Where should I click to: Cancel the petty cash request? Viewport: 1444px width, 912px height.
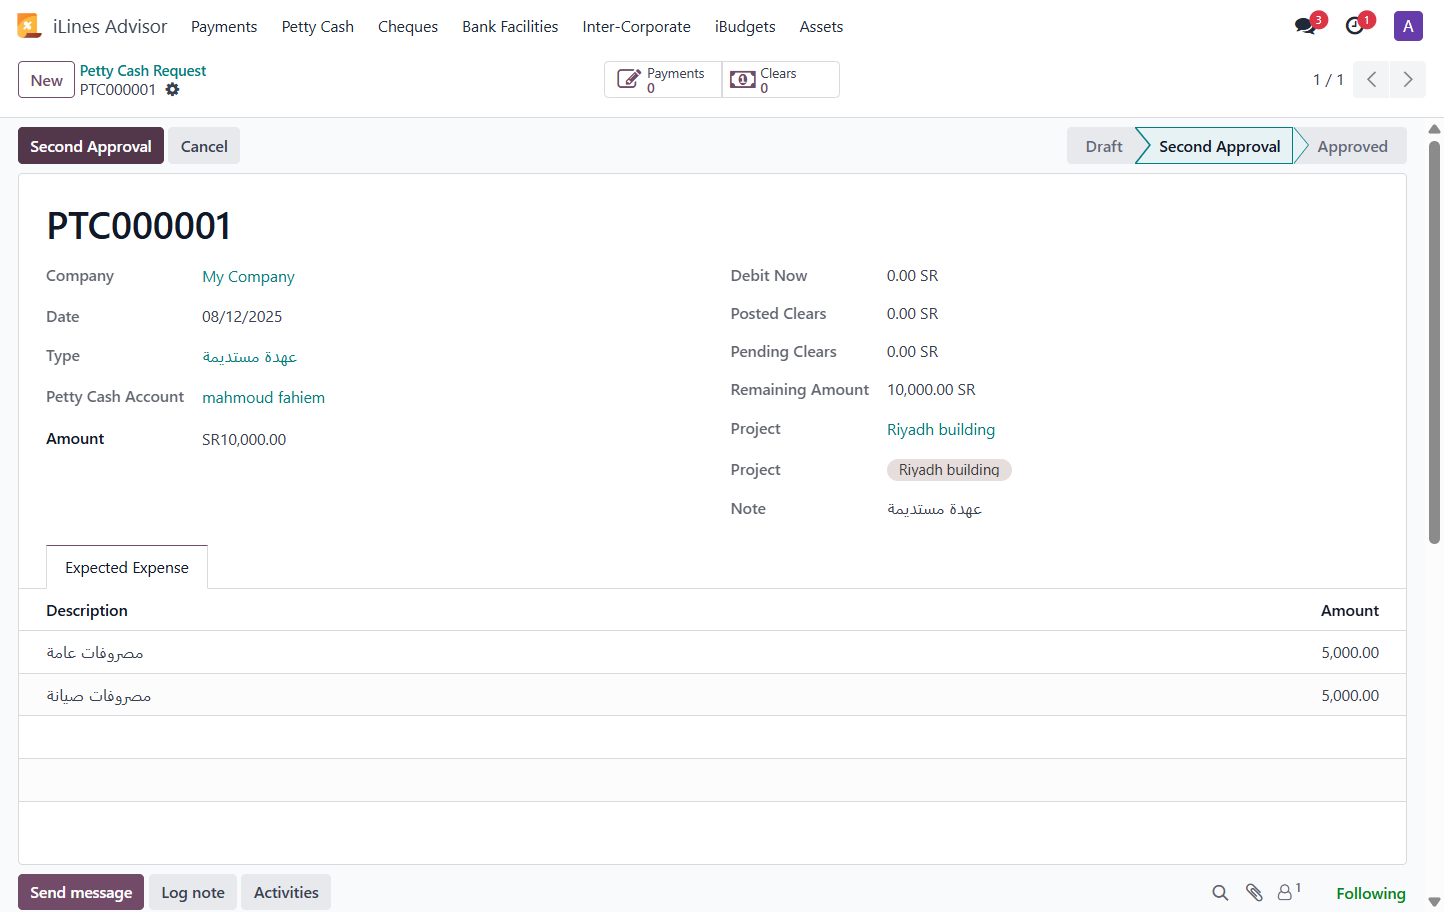tap(204, 146)
